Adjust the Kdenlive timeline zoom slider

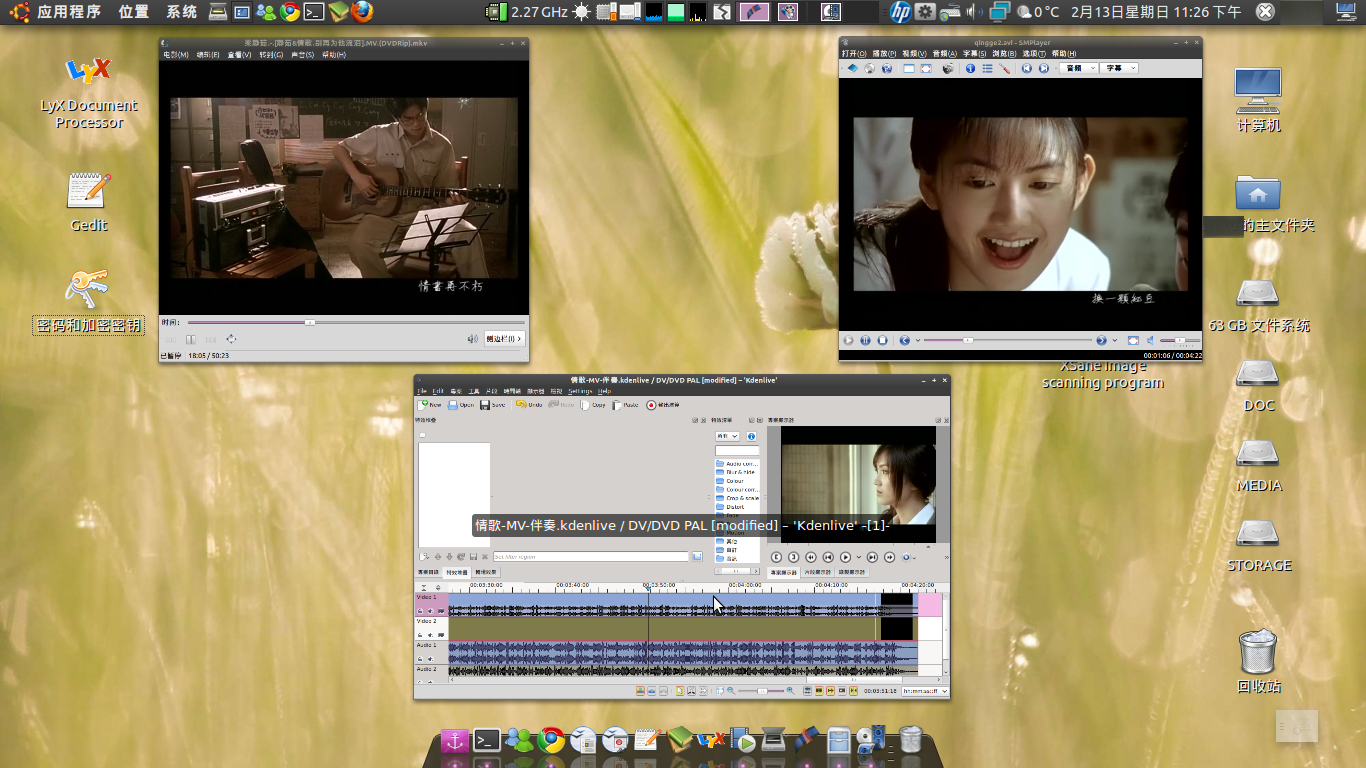point(762,691)
